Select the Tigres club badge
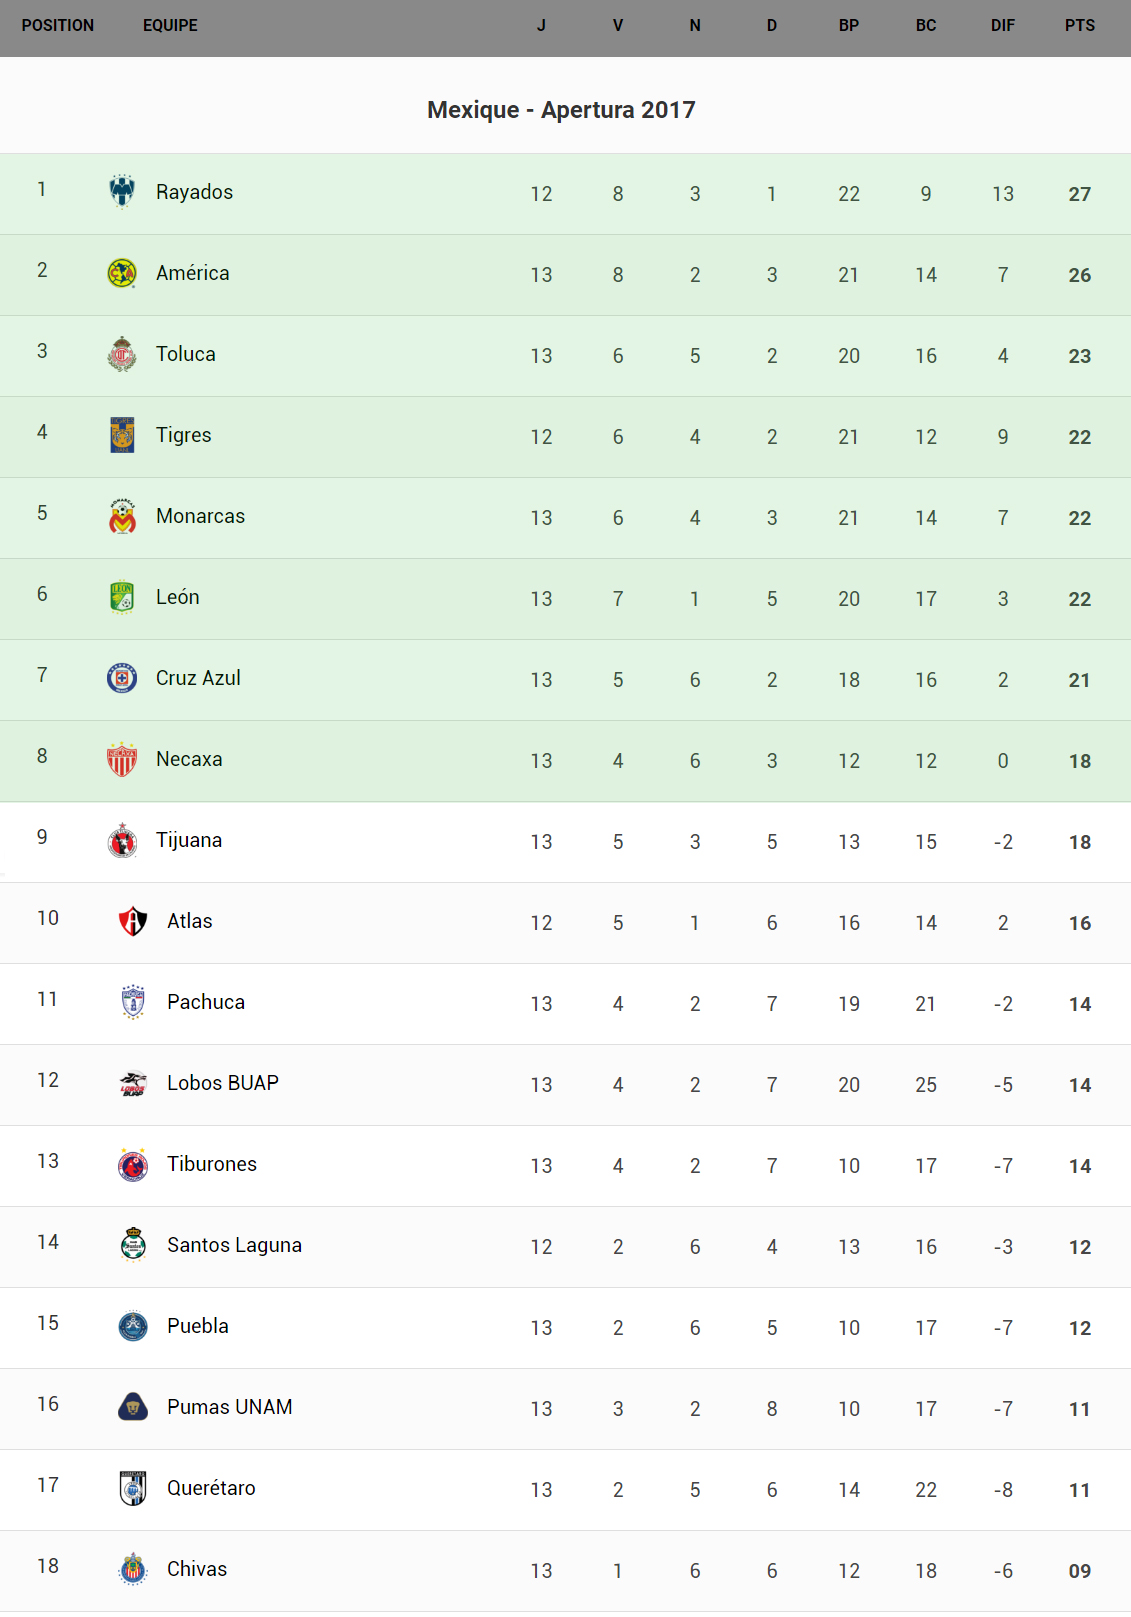This screenshot has width=1131, height=1617. (x=122, y=435)
